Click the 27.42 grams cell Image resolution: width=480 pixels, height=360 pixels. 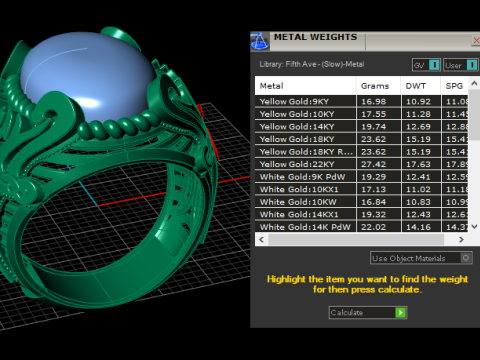379,164
